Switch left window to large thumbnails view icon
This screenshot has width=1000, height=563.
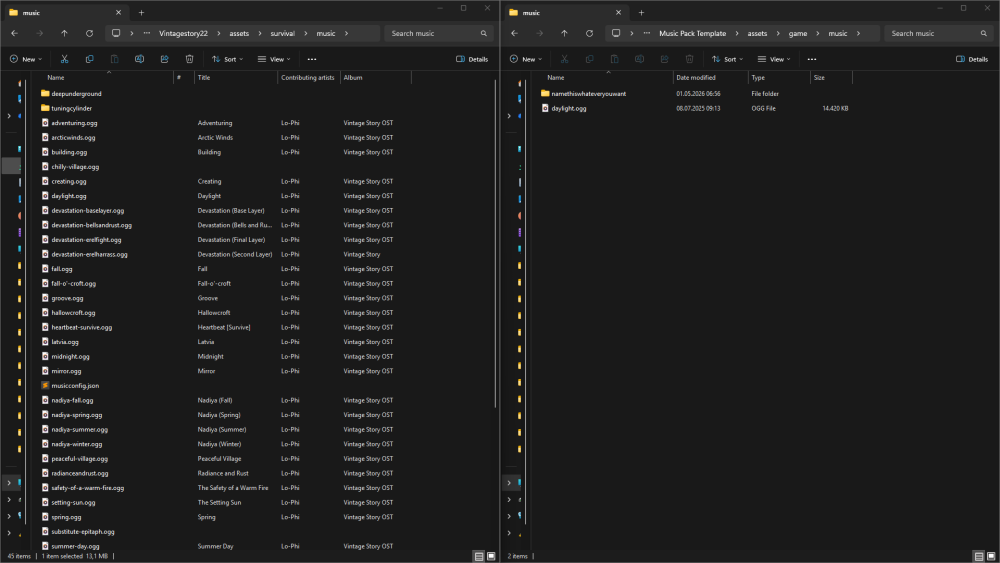[x=491, y=556]
